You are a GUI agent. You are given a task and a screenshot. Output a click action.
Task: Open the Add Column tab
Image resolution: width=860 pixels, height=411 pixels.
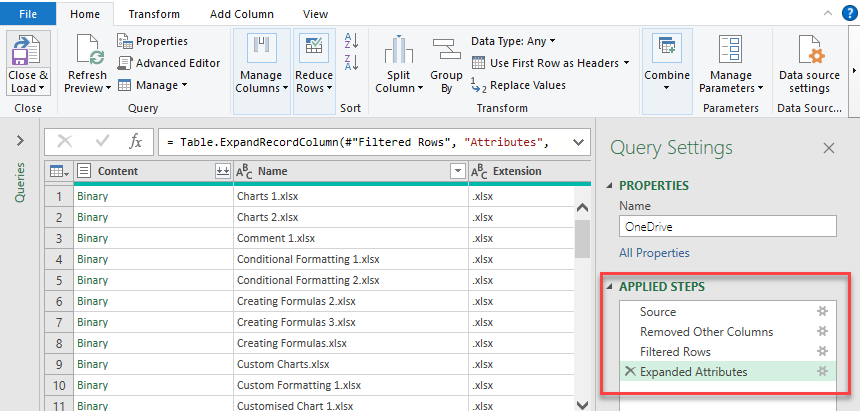(x=241, y=14)
